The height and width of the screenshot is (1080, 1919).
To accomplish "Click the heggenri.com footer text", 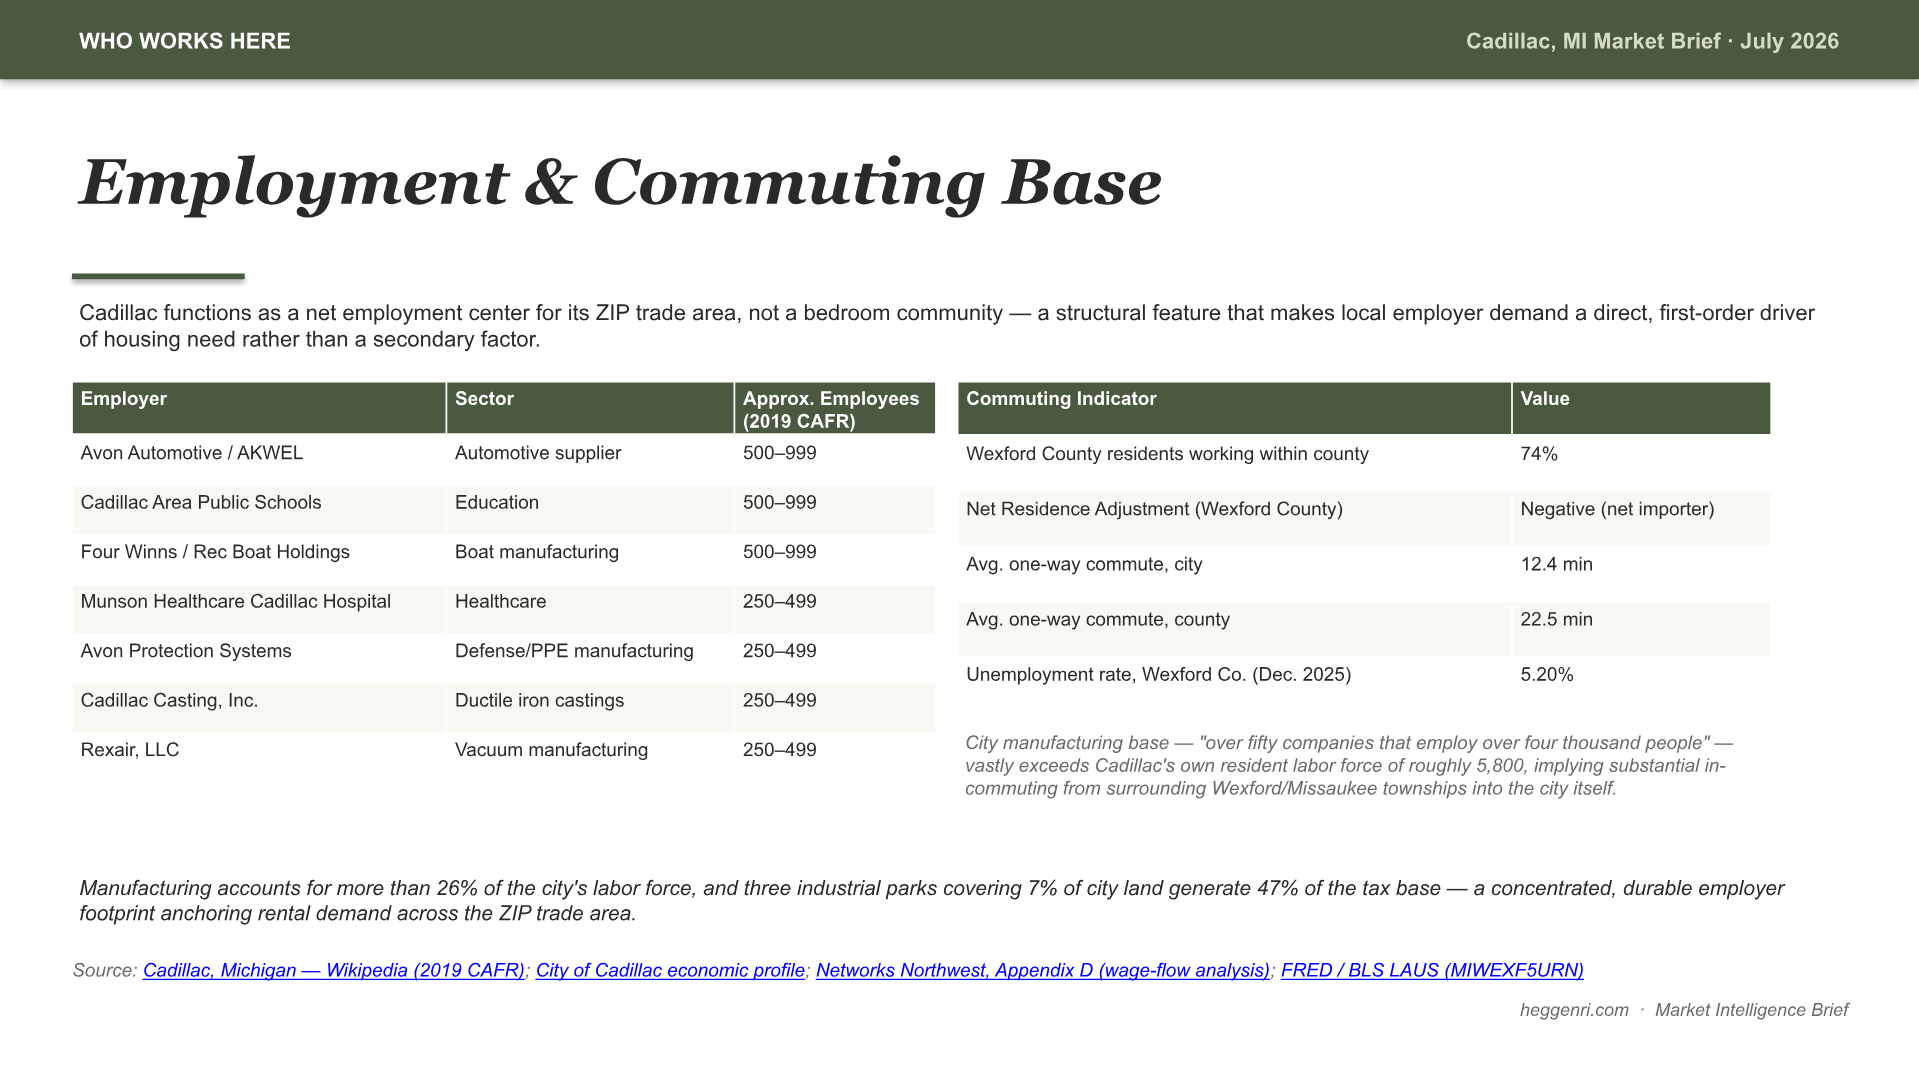I will tap(1574, 1010).
